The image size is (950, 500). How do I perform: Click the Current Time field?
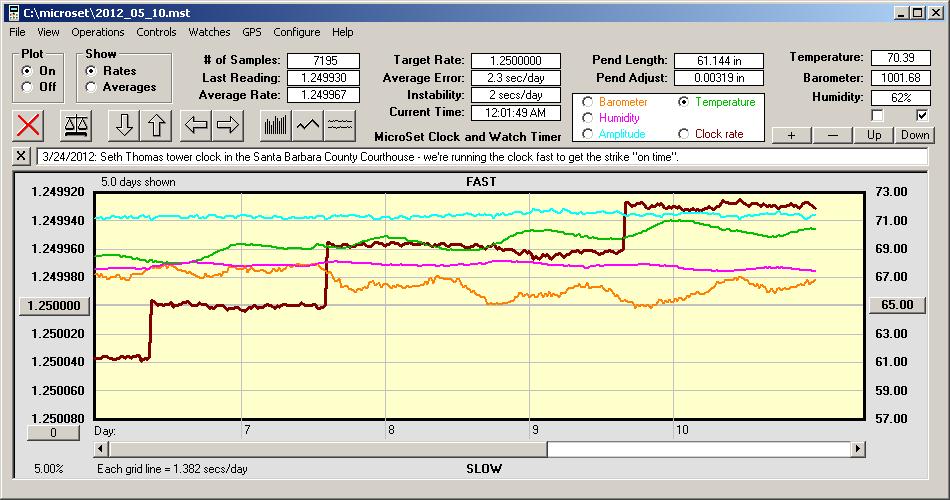(x=516, y=112)
